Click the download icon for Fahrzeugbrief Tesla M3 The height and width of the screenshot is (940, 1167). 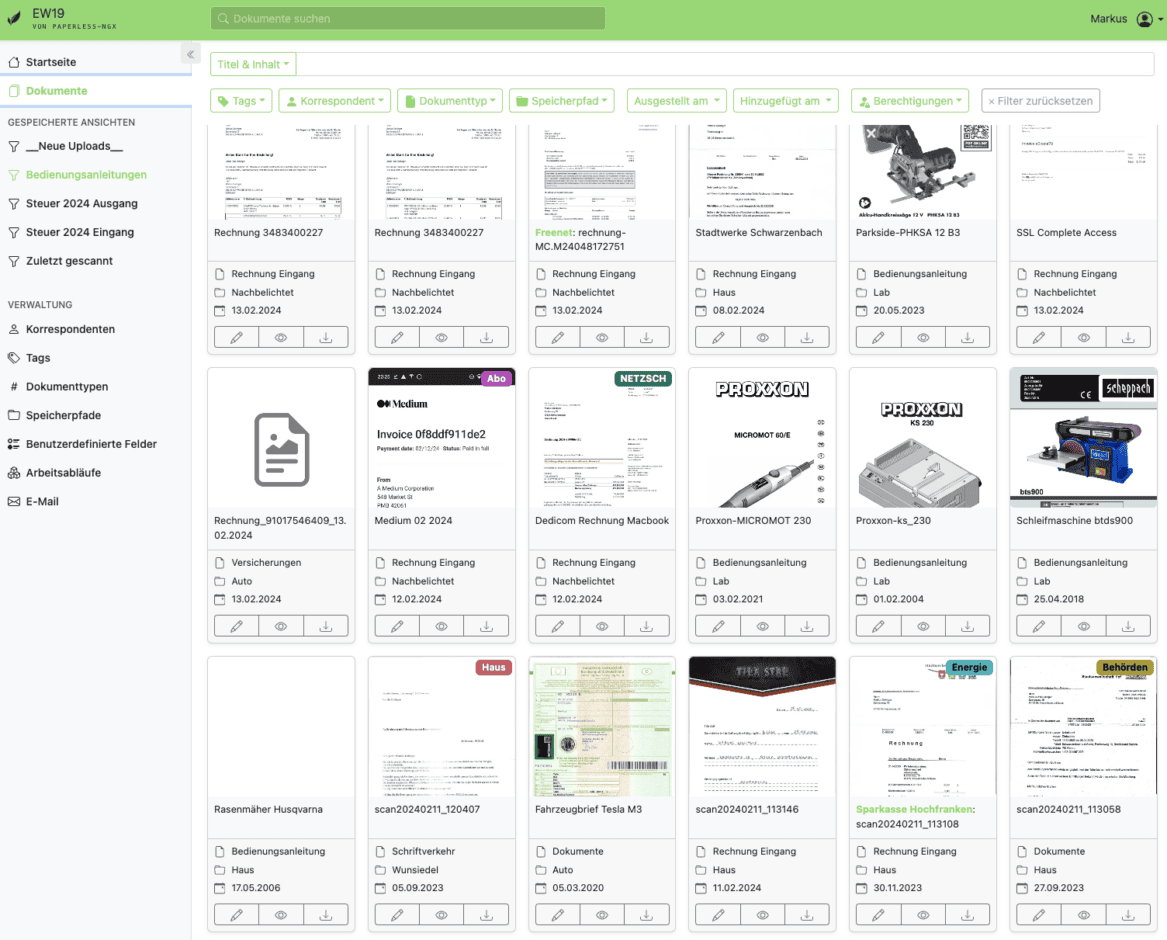tap(646, 914)
